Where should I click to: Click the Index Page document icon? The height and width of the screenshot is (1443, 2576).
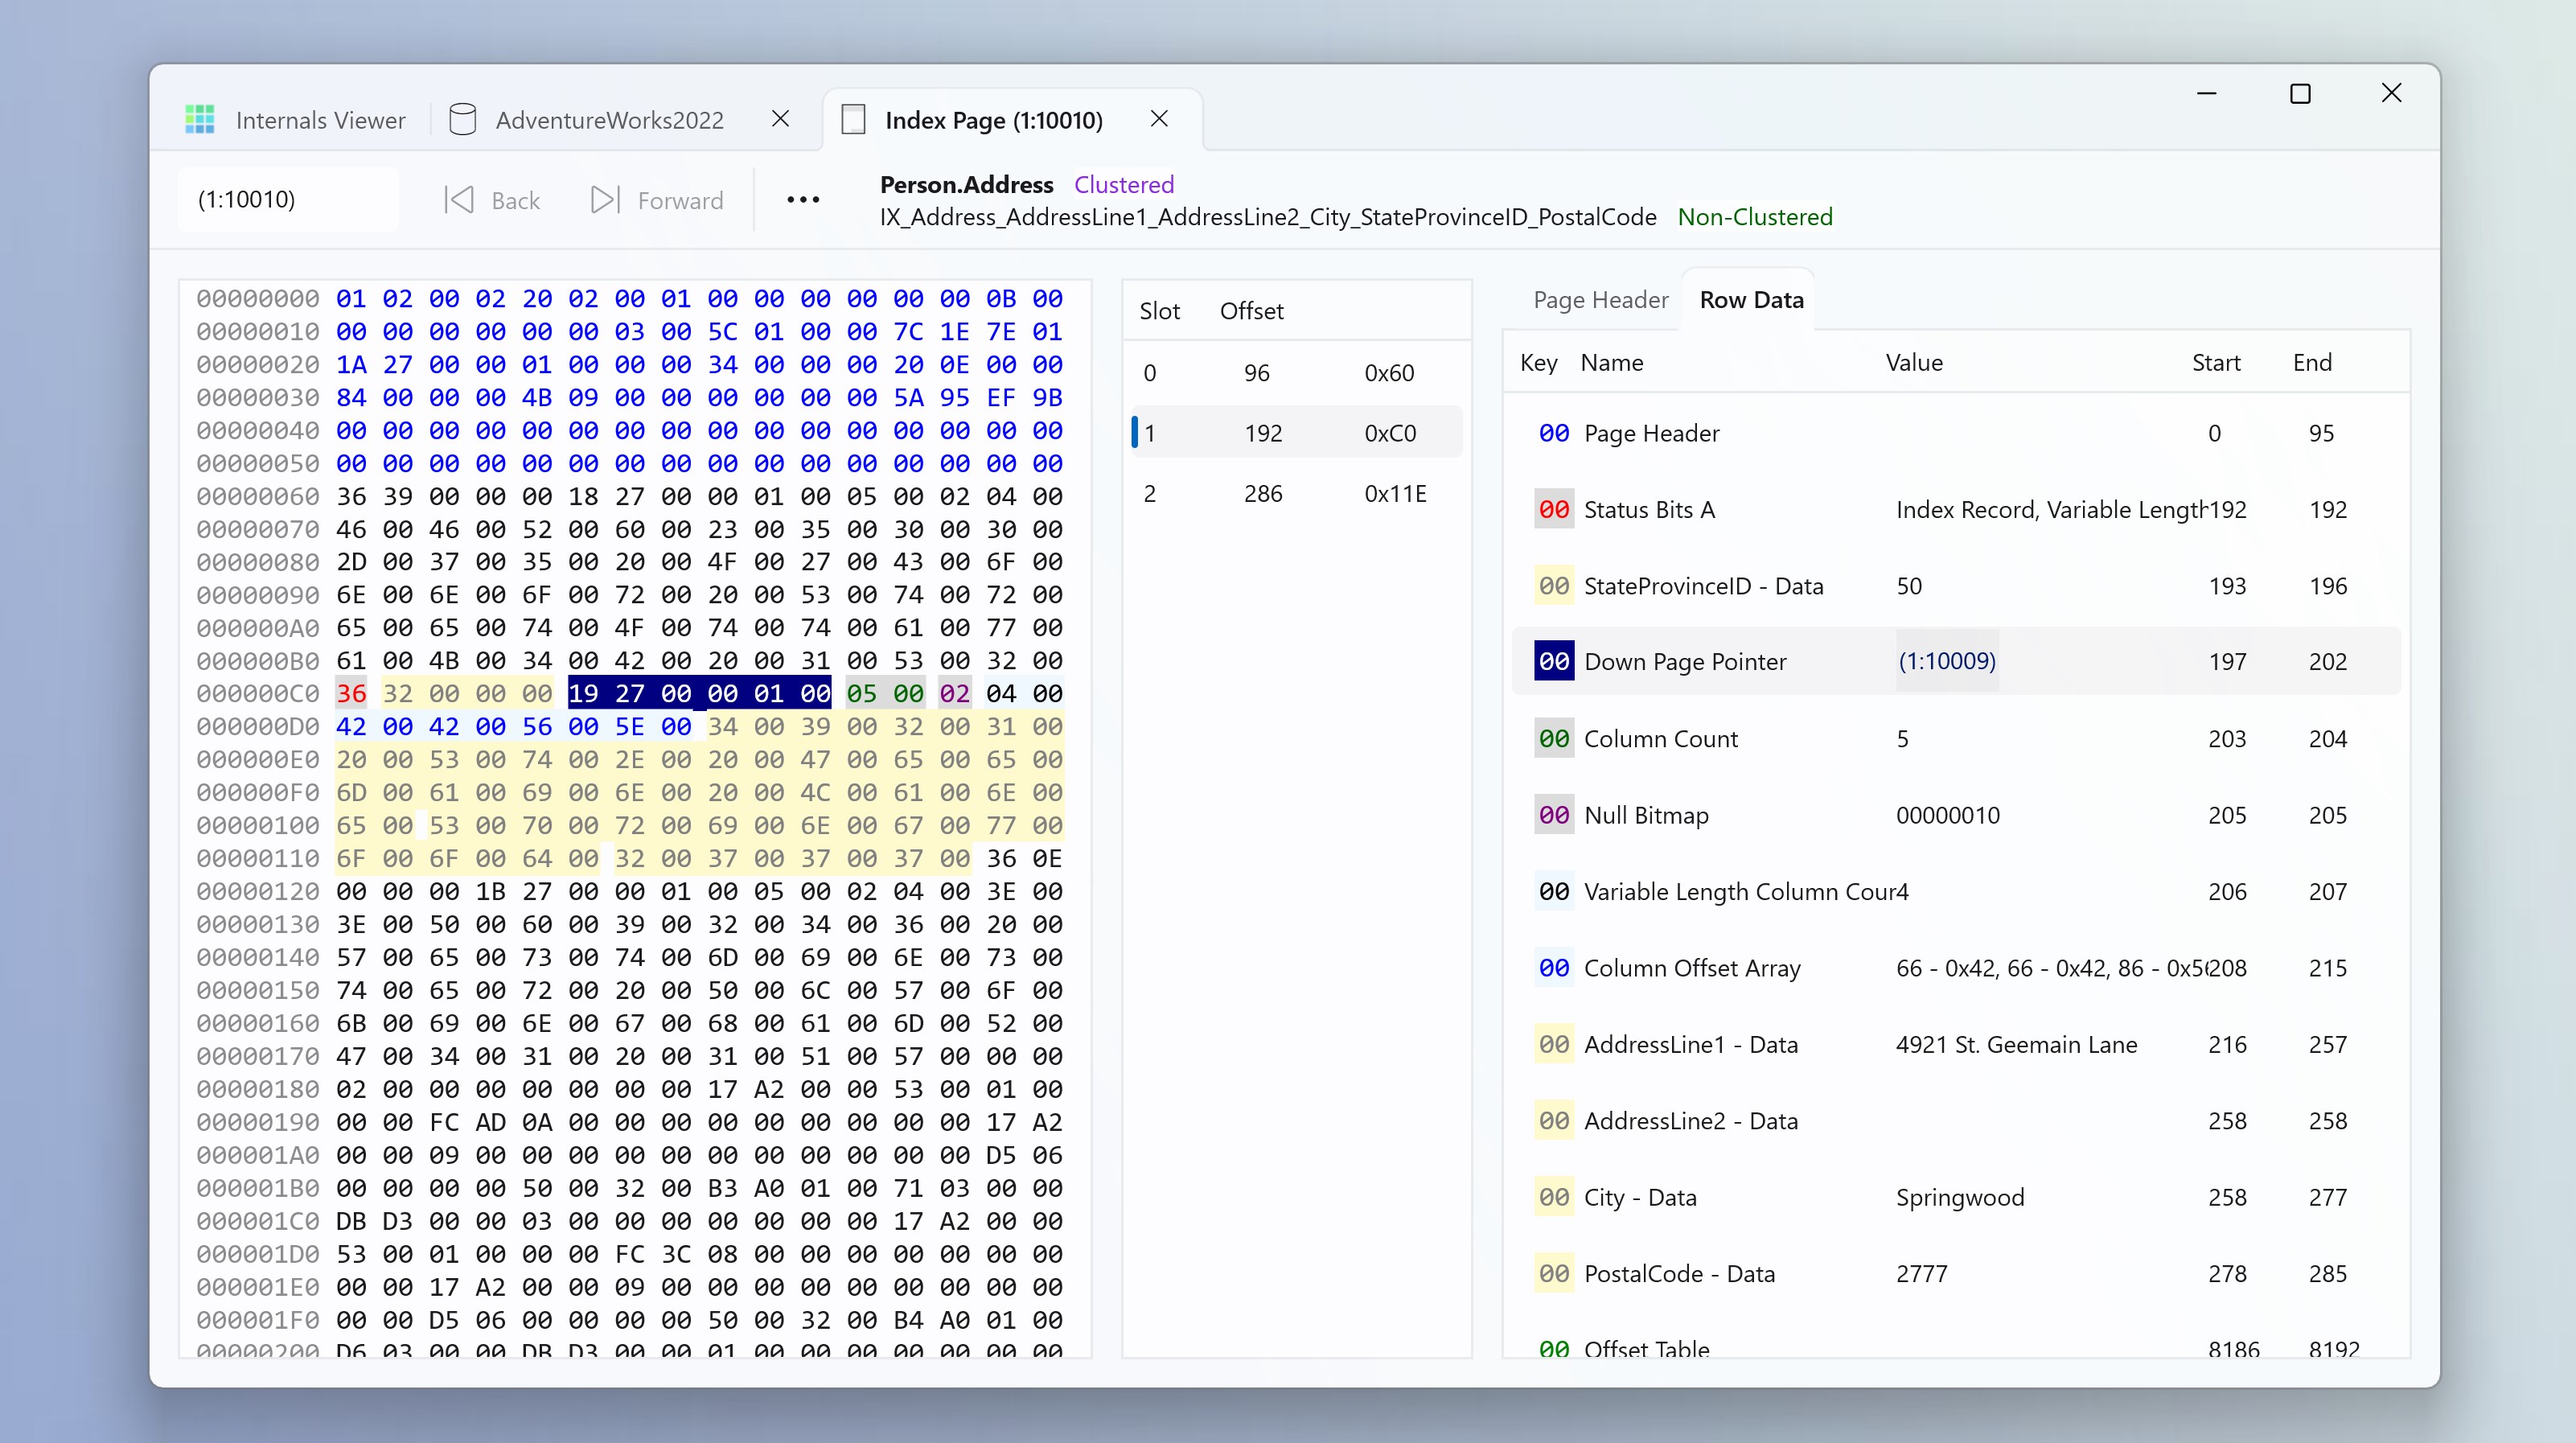point(853,120)
